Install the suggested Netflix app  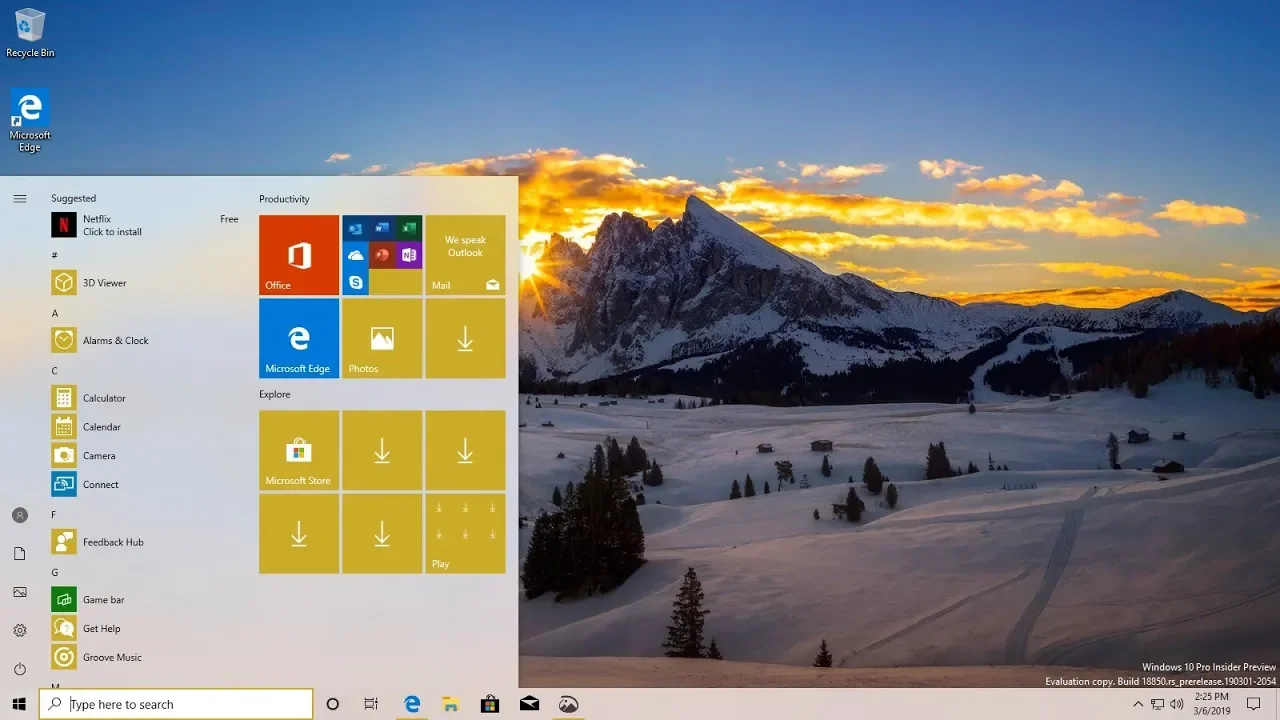pos(145,225)
